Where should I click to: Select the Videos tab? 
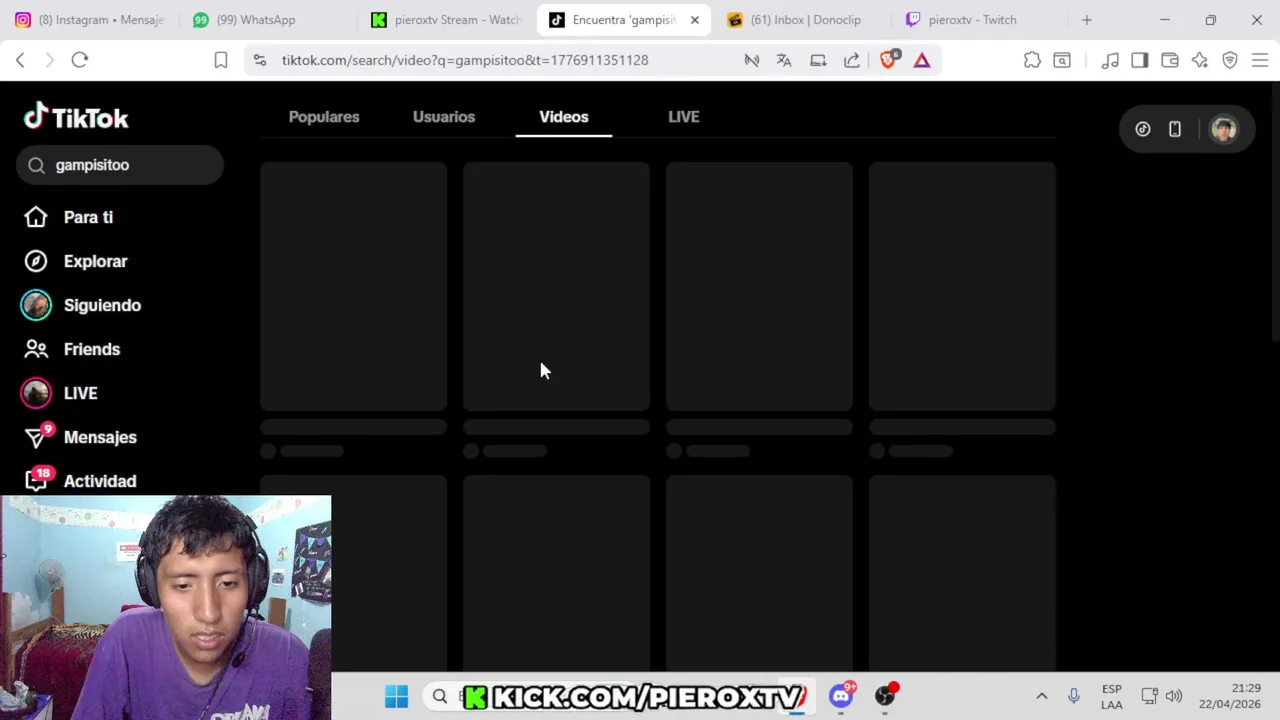[564, 117]
